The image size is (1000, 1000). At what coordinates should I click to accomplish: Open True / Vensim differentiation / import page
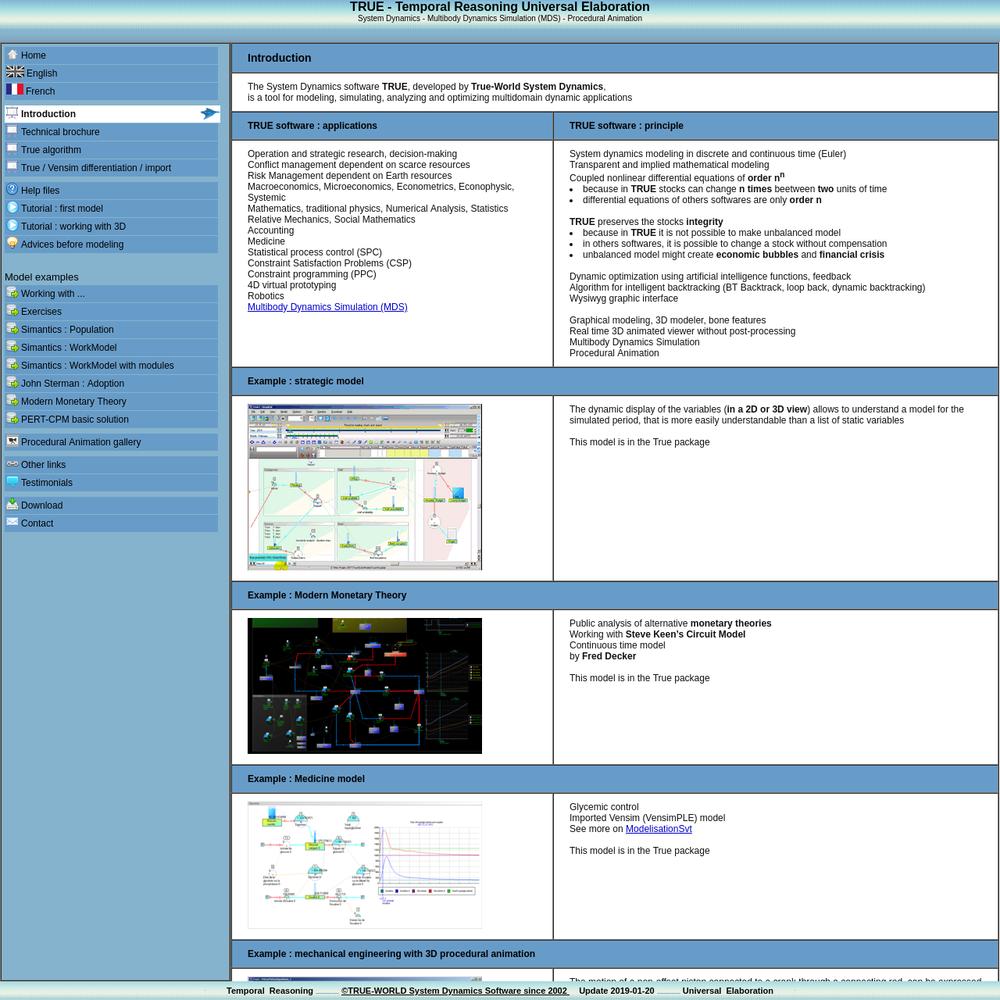tap(111, 168)
